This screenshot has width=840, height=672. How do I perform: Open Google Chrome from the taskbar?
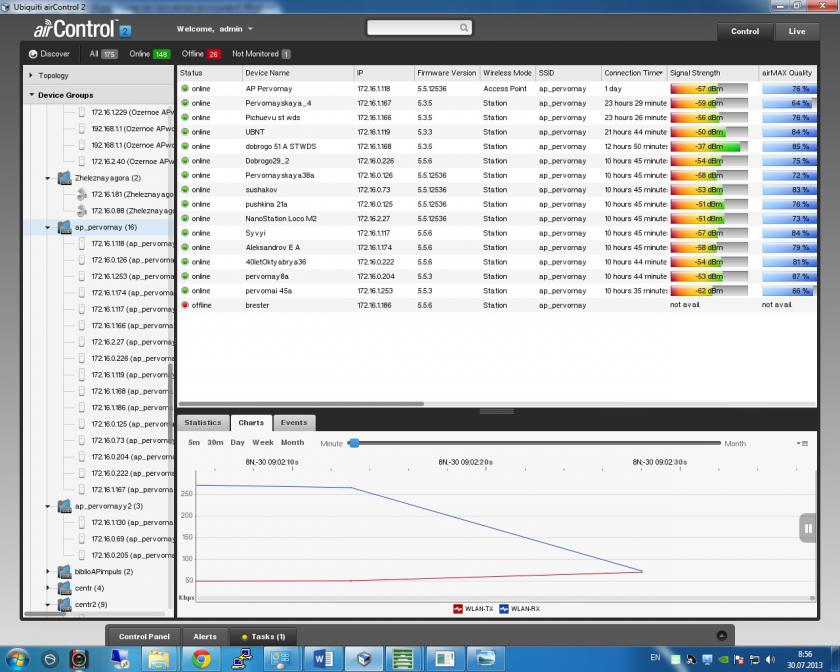(x=200, y=659)
